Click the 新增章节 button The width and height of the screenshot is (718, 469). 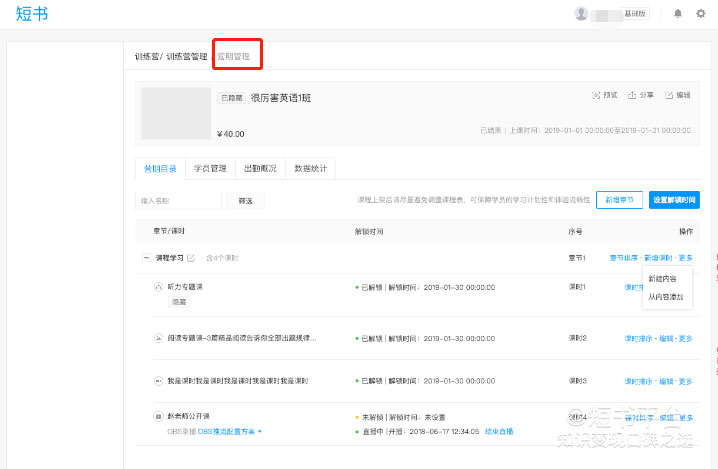coord(619,200)
